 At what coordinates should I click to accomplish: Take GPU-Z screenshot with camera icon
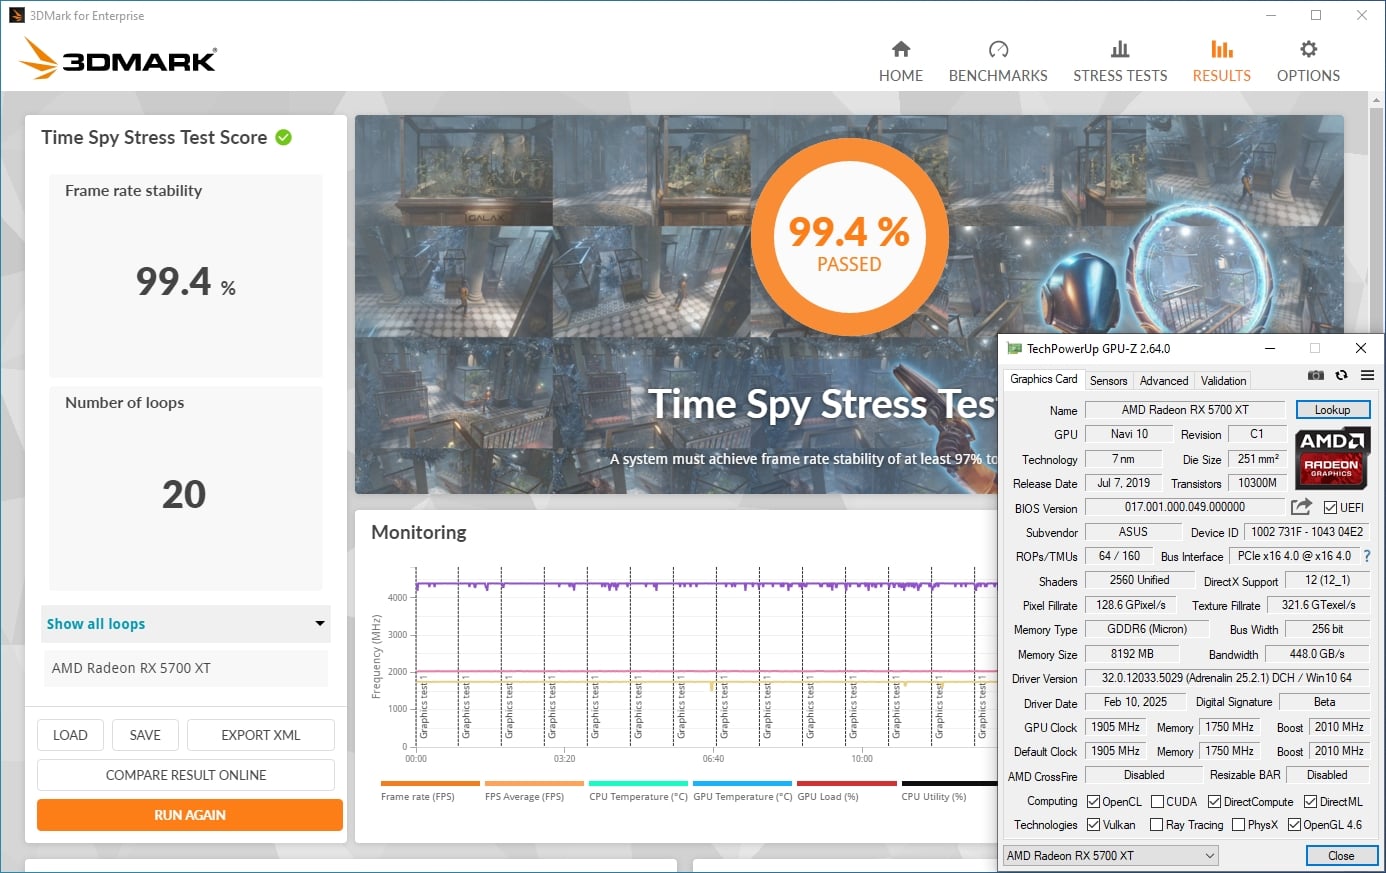(x=1316, y=375)
